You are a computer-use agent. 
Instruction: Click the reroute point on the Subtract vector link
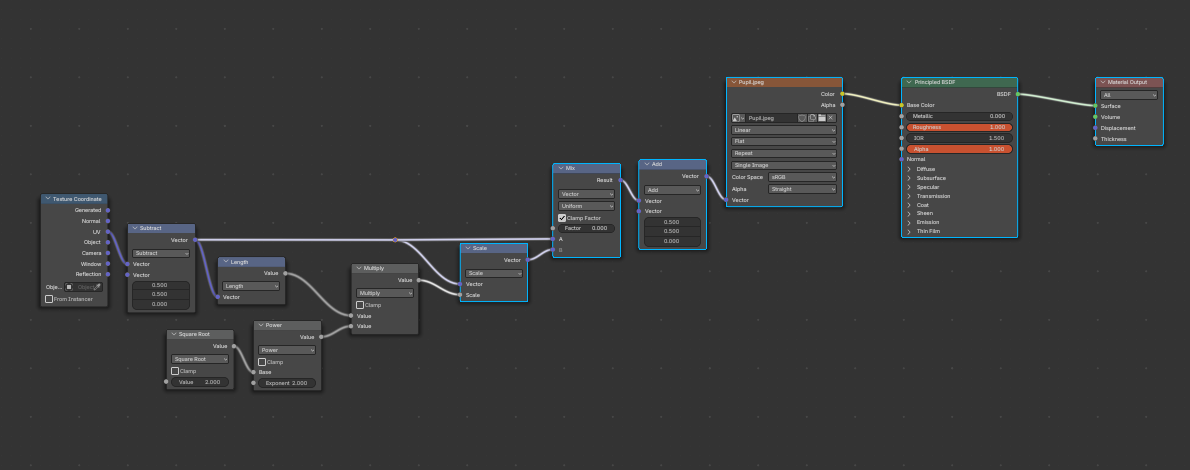tap(395, 240)
